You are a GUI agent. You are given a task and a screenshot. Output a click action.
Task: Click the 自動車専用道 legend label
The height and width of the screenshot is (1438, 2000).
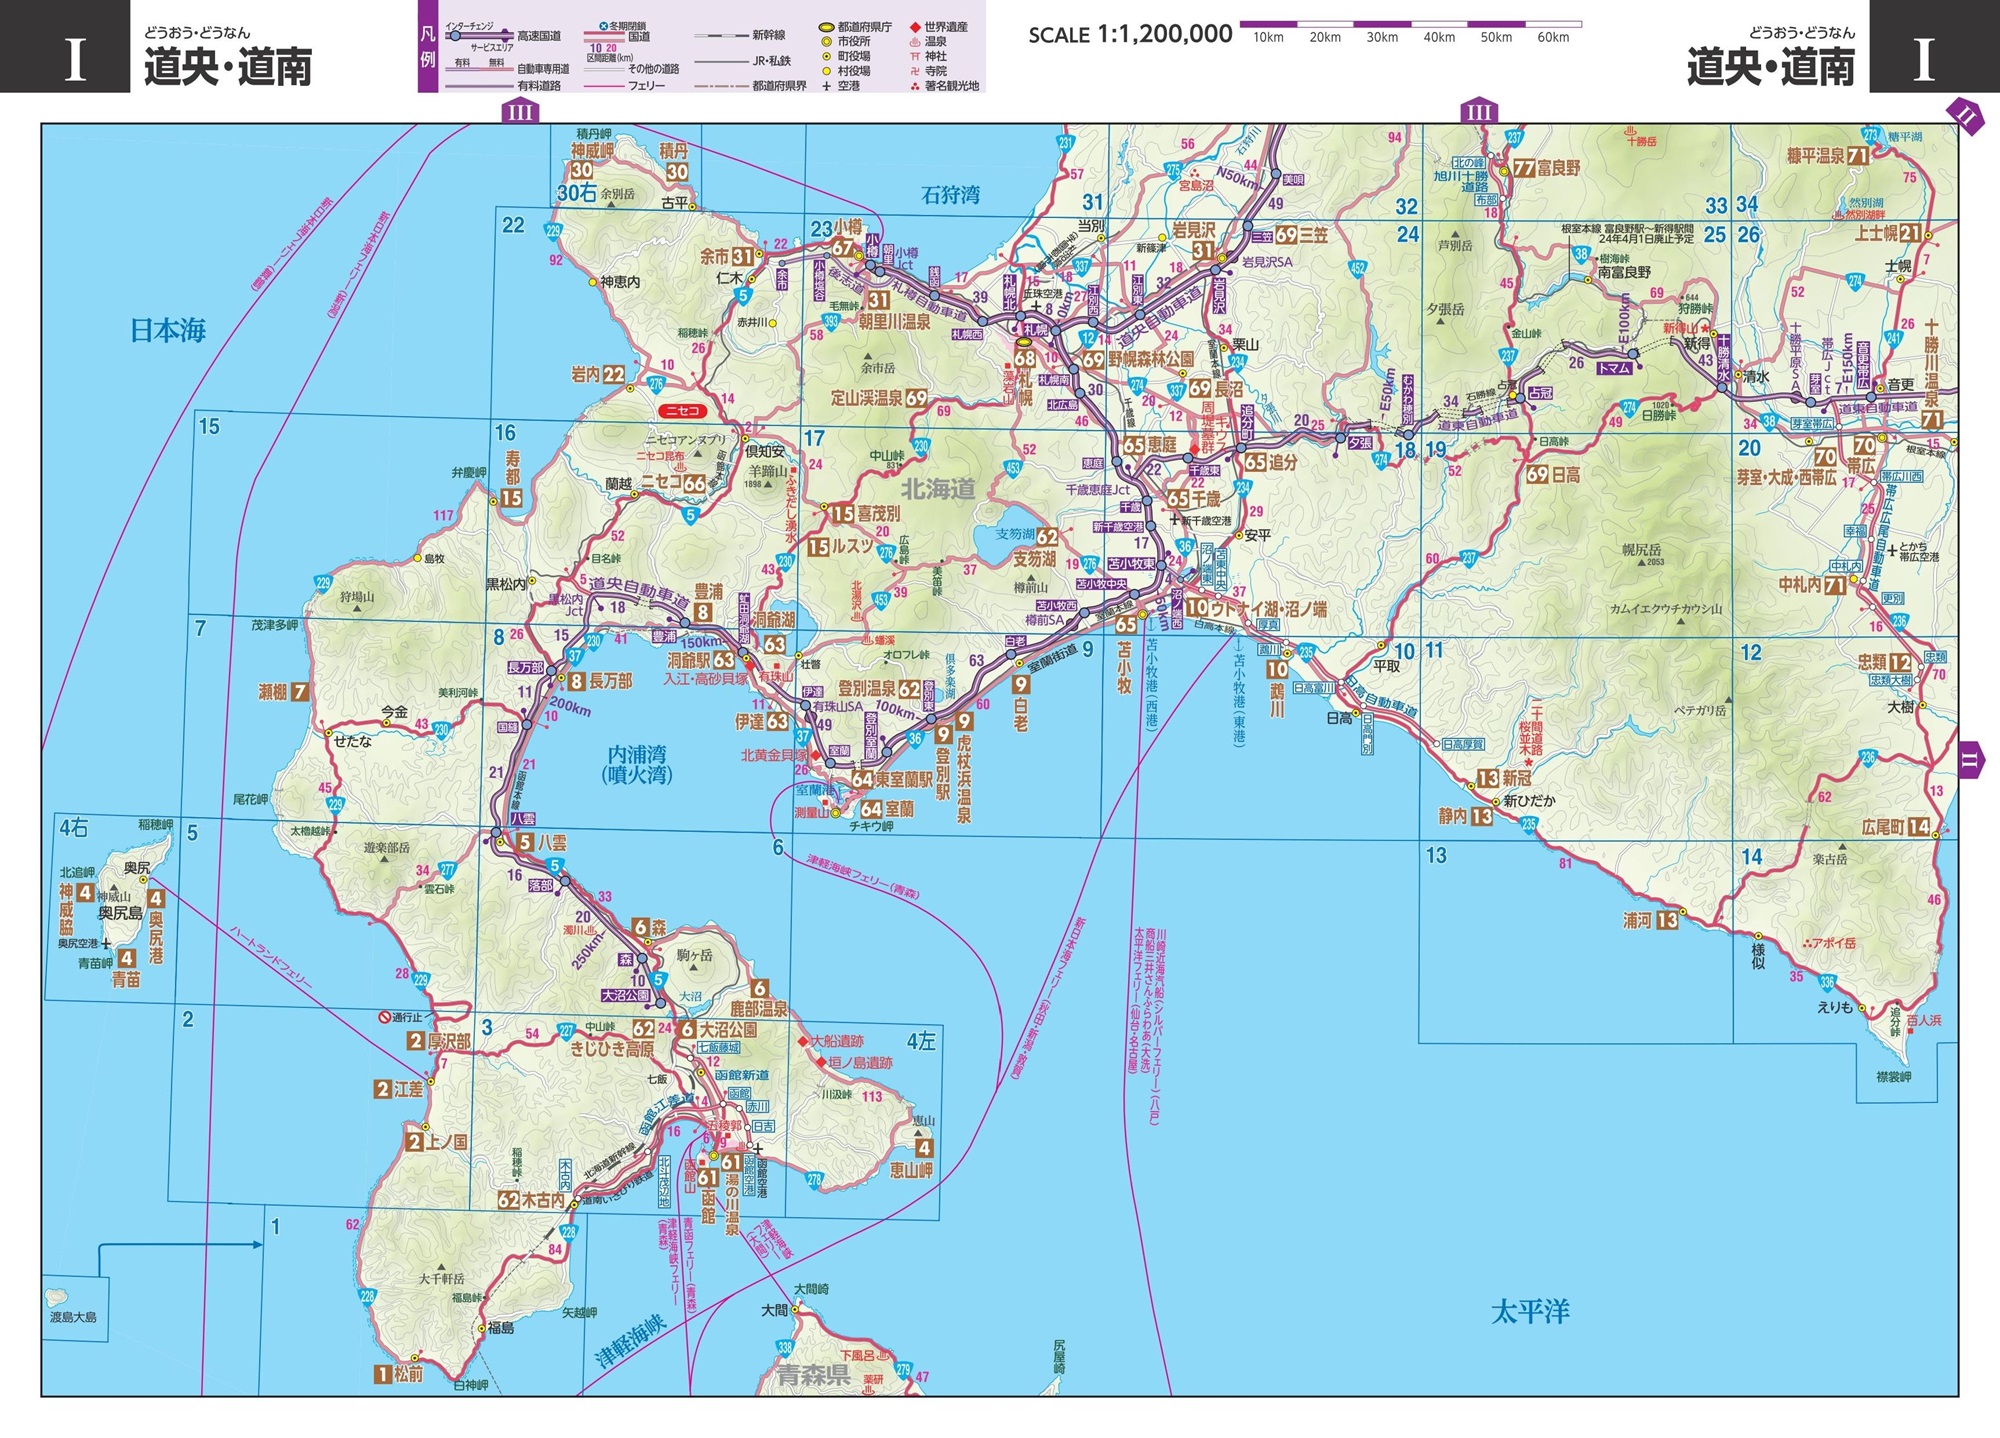543,69
